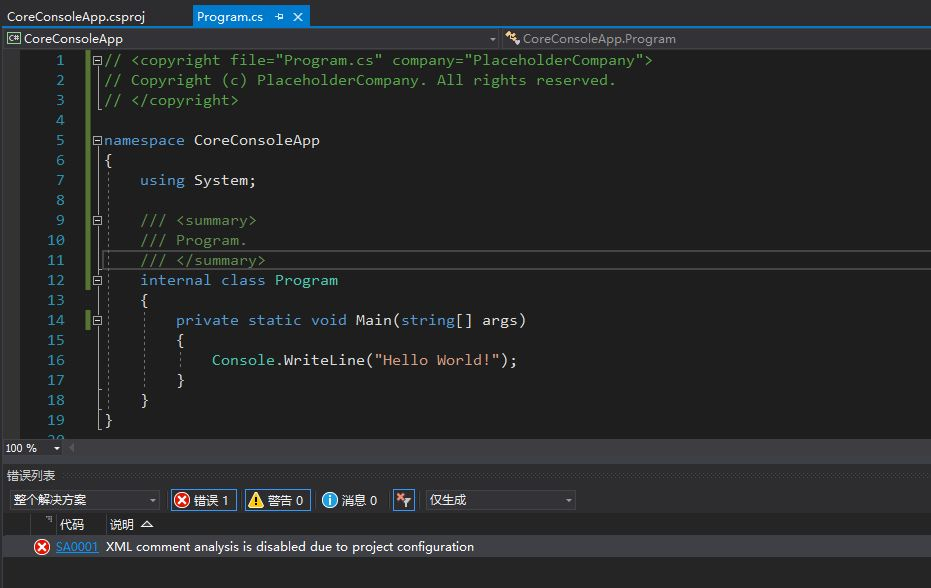931x588 pixels.
Task: Click the clear filter icon in error list
Action: coord(404,500)
